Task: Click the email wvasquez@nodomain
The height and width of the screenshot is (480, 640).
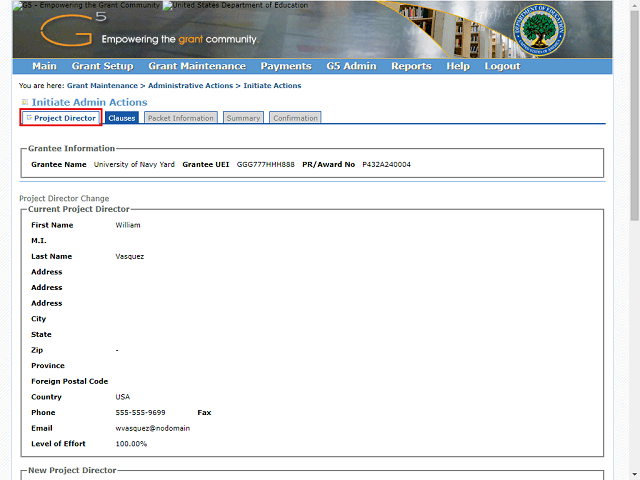Action: coord(153,428)
